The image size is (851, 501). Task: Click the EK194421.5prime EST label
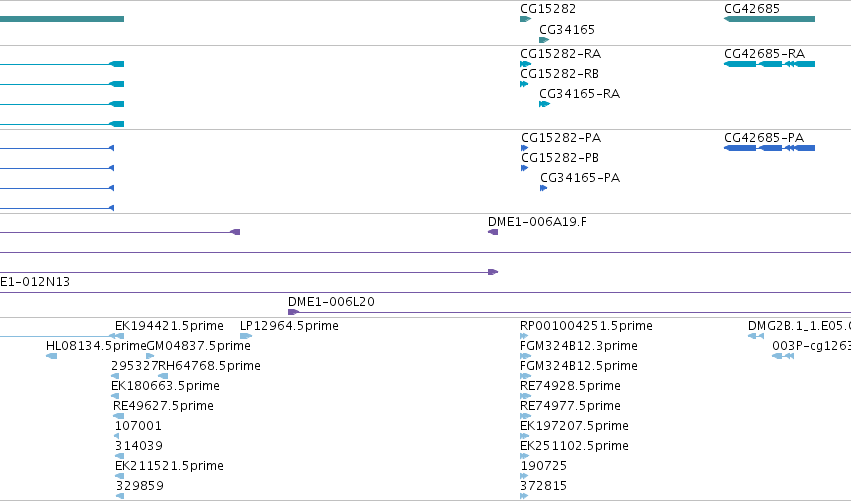pos(169,326)
